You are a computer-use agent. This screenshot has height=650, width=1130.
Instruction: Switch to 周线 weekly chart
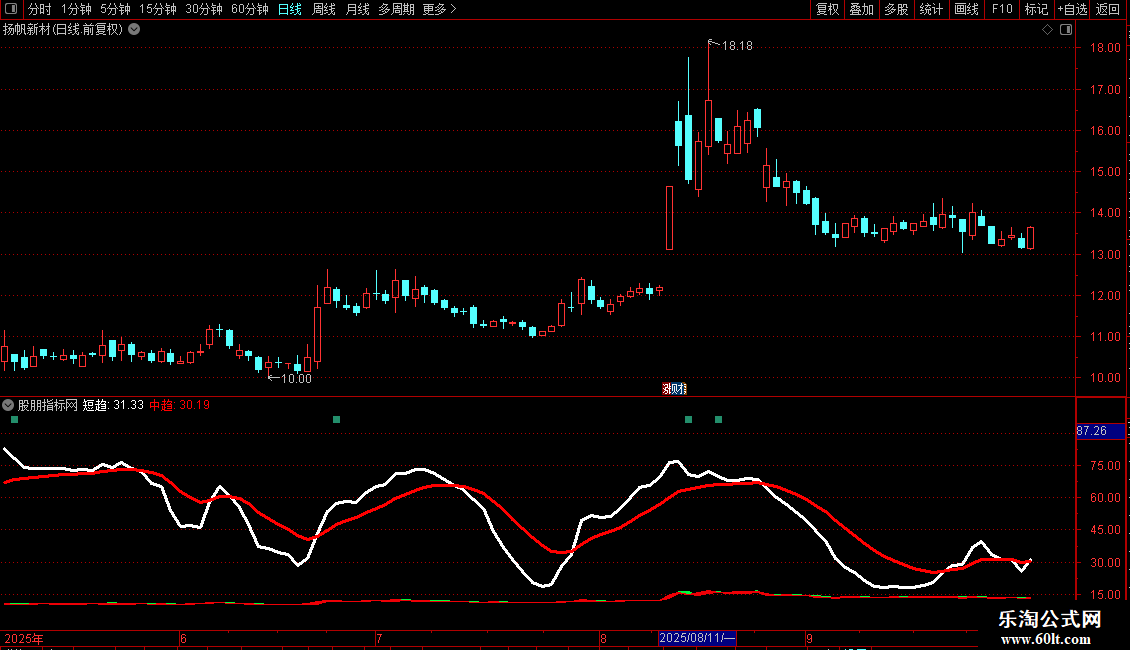coord(324,9)
